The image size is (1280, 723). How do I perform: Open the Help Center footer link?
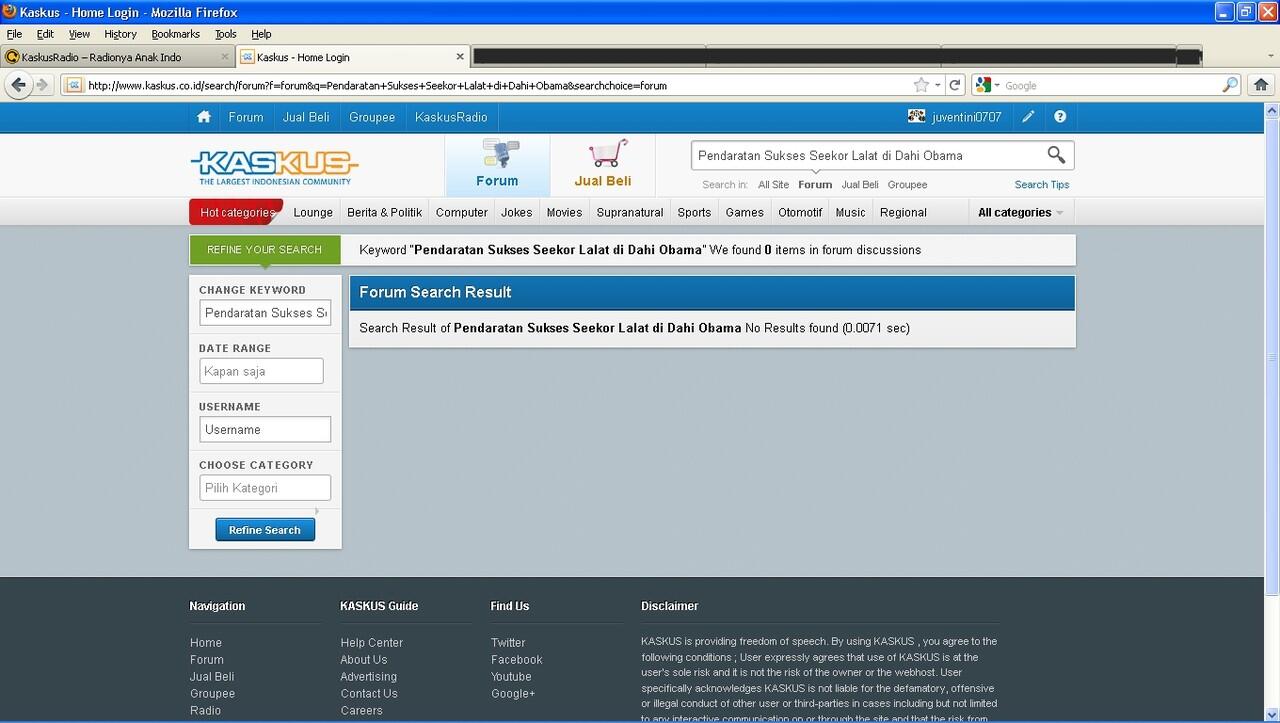point(372,643)
